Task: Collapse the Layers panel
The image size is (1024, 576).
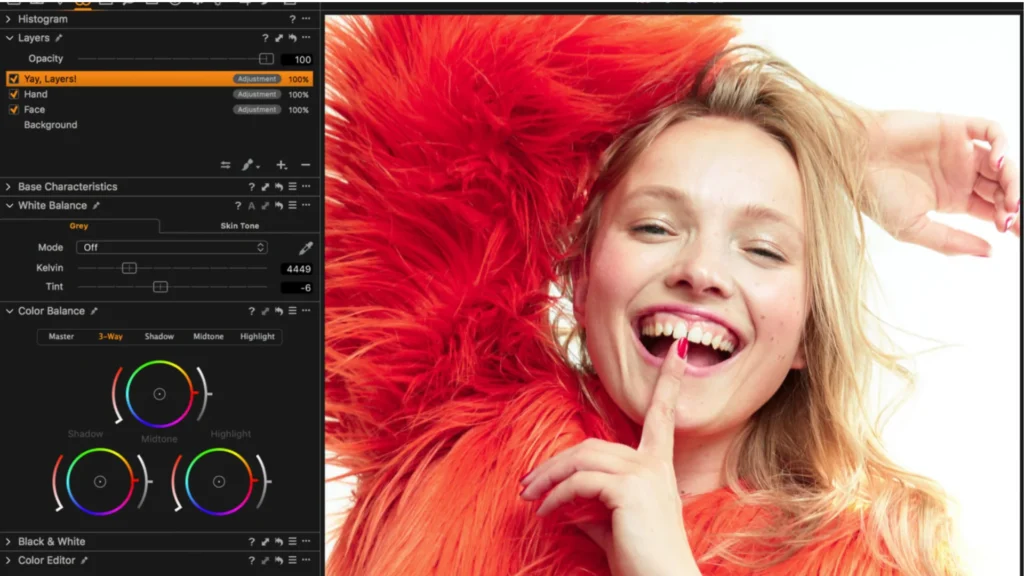Action: pyautogui.click(x=8, y=37)
